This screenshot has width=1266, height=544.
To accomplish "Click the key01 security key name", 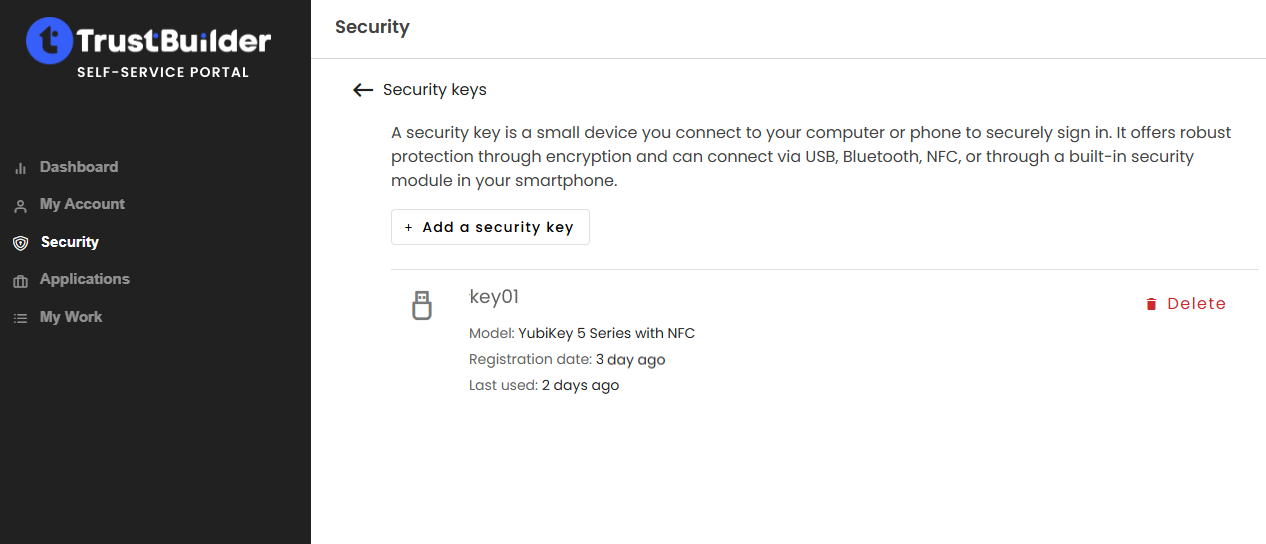I will [494, 297].
